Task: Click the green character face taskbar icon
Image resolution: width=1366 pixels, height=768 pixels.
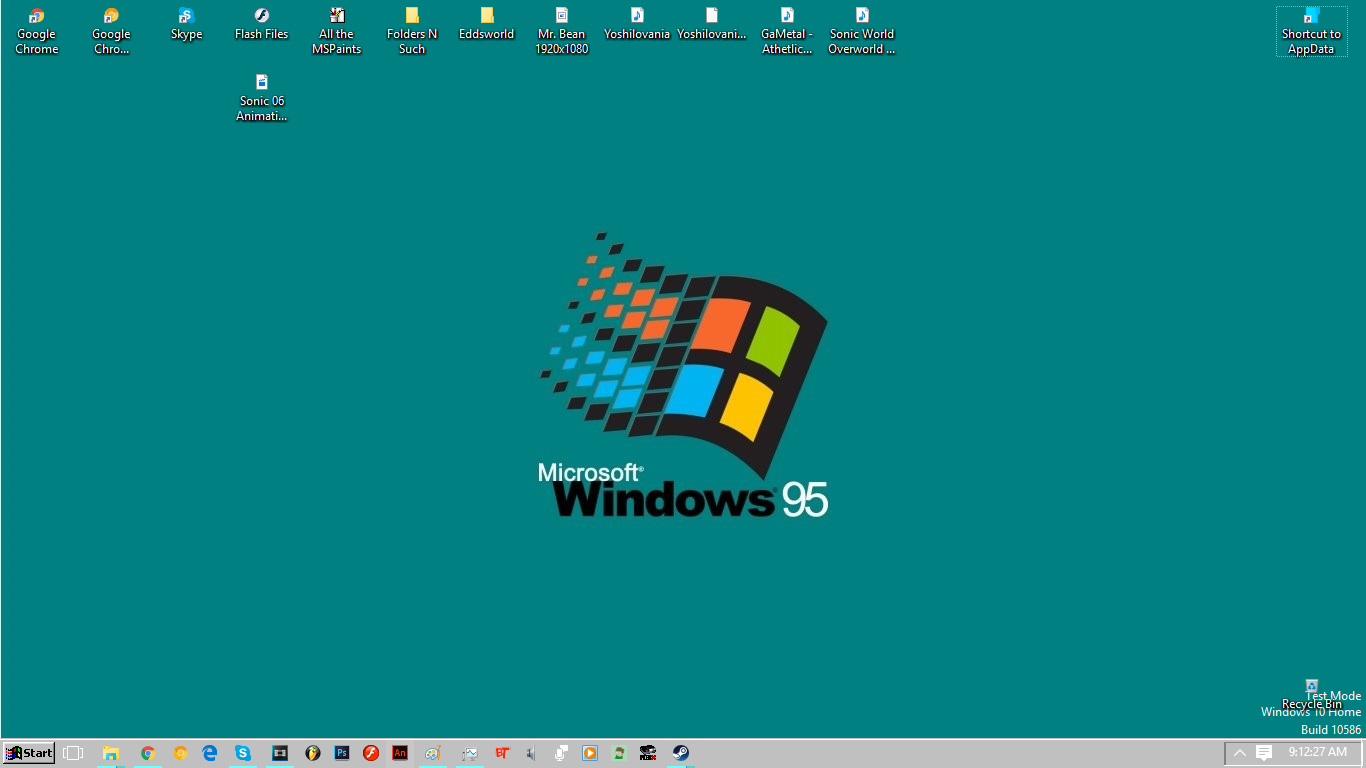Action: (x=619, y=753)
